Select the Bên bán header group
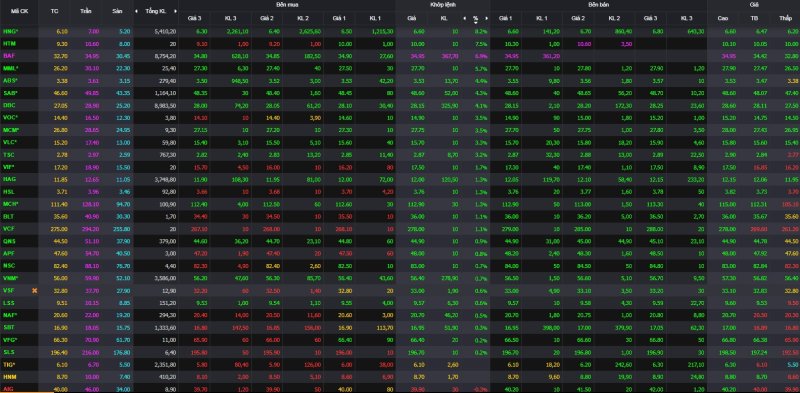The width and height of the screenshot is (800, 393). [597, 4]
